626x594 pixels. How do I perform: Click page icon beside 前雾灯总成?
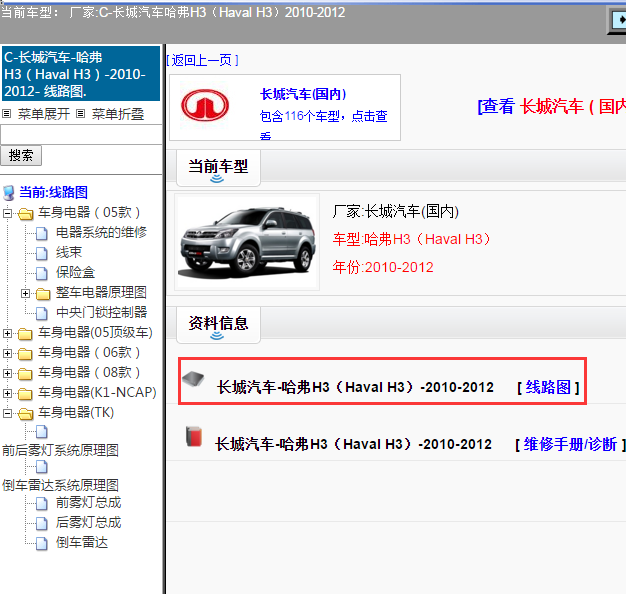[42, 504]
